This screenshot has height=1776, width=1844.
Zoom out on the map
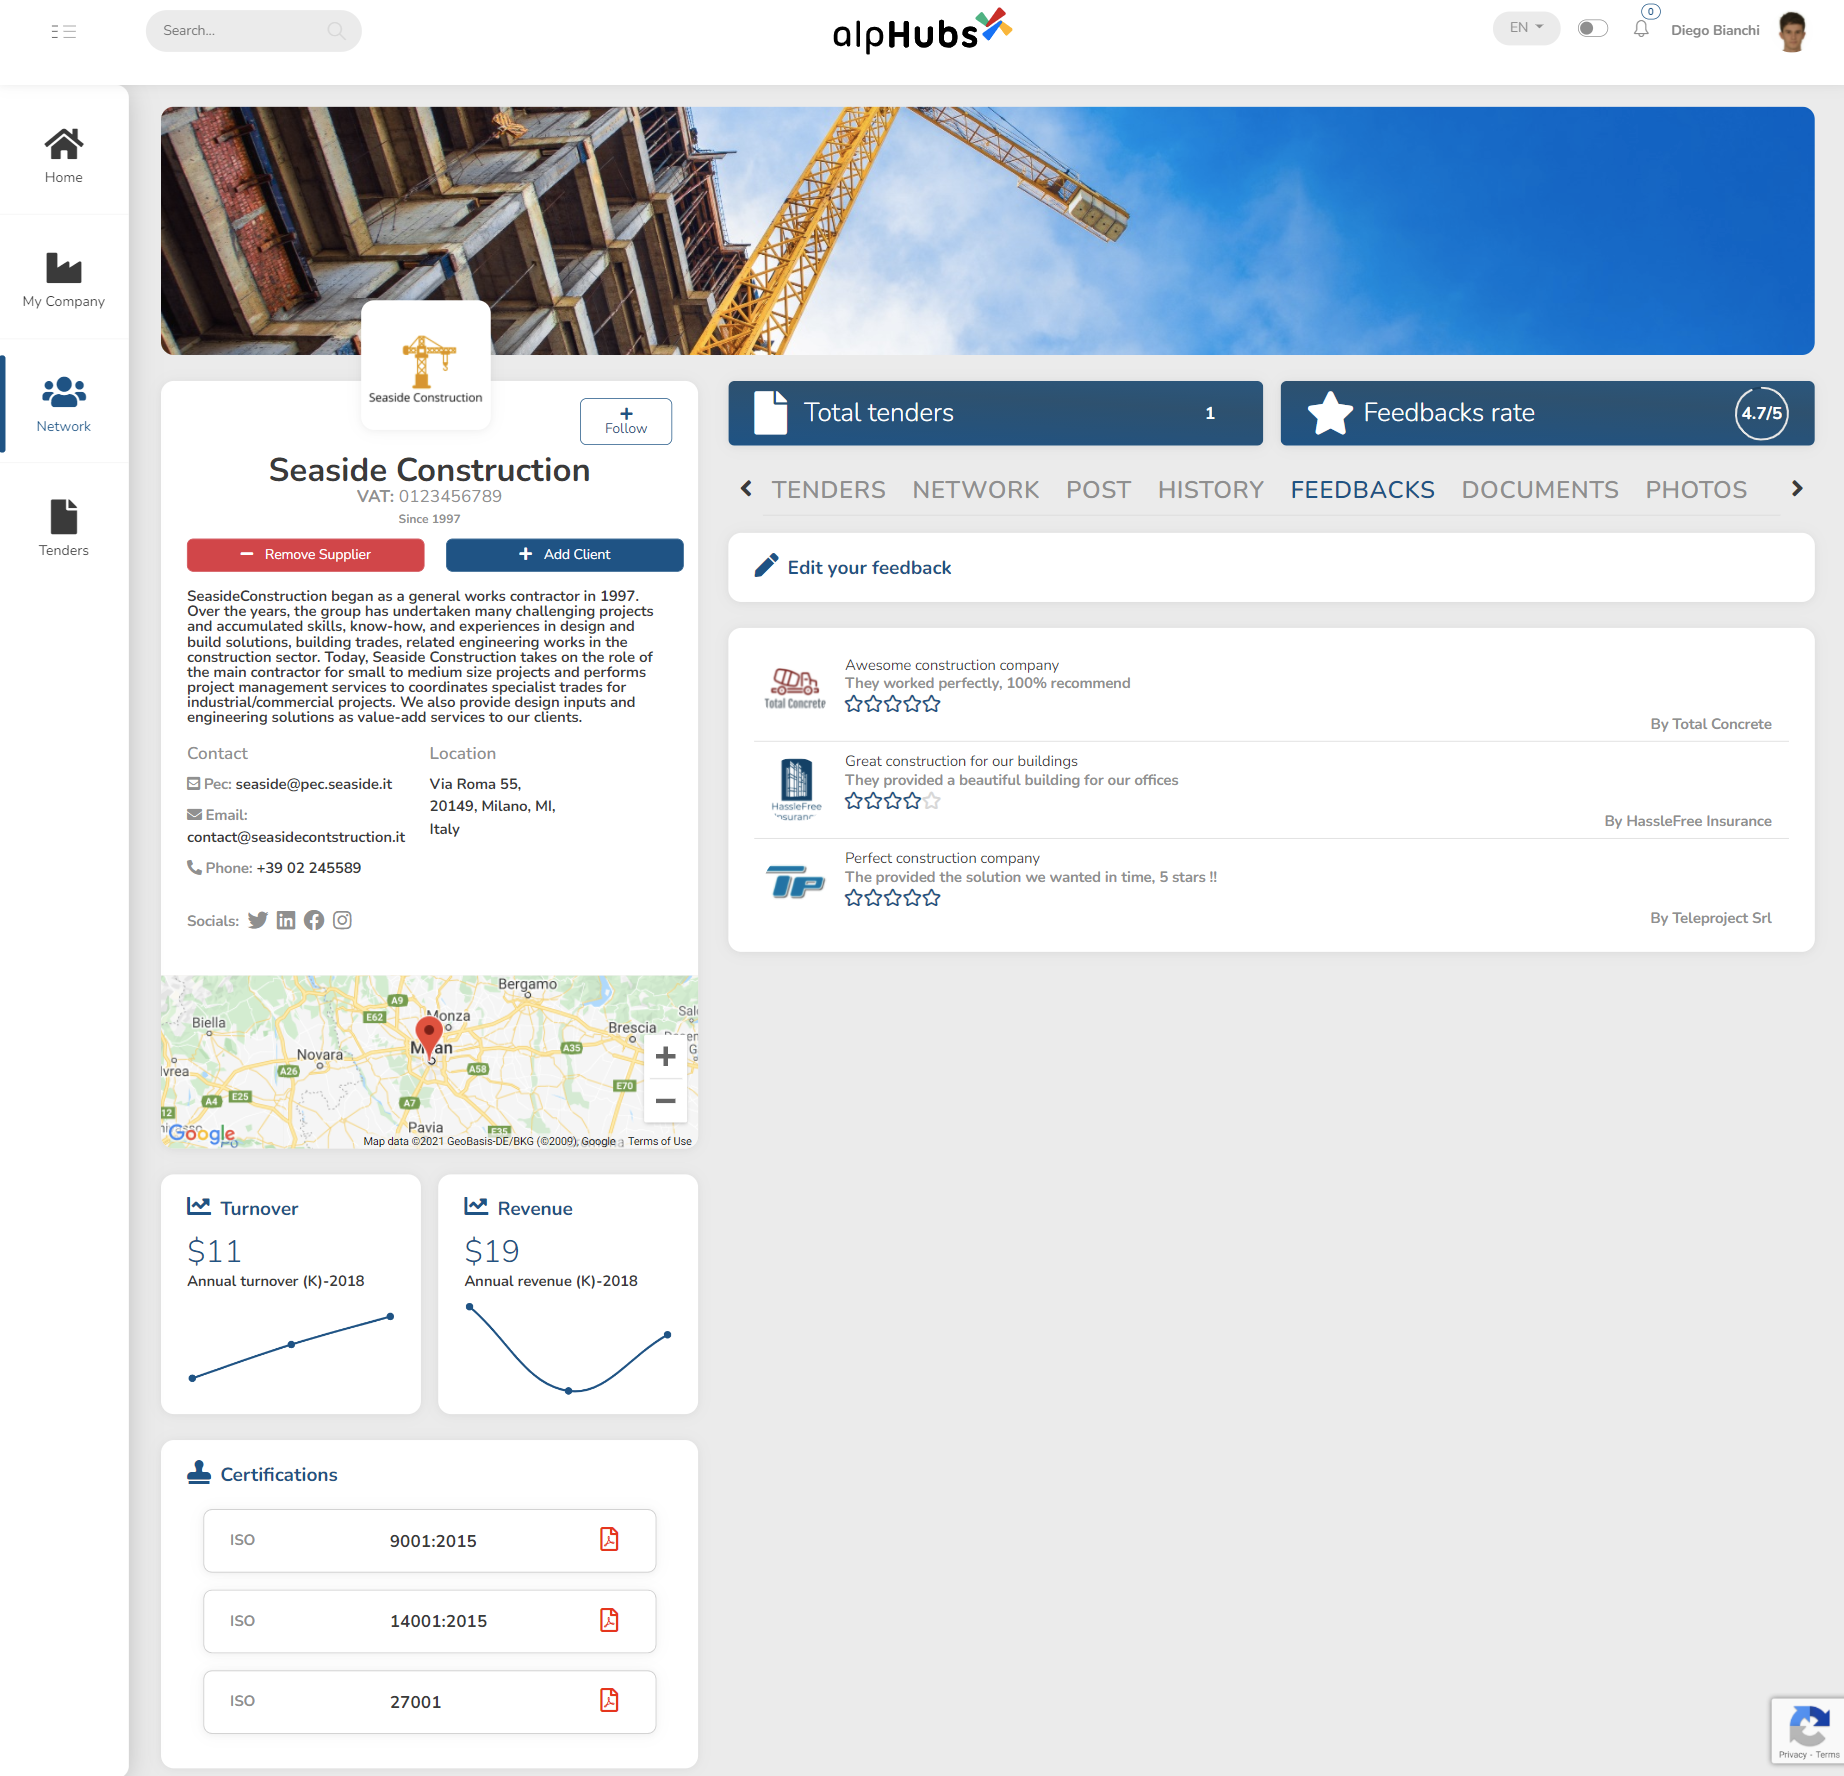665,1100
